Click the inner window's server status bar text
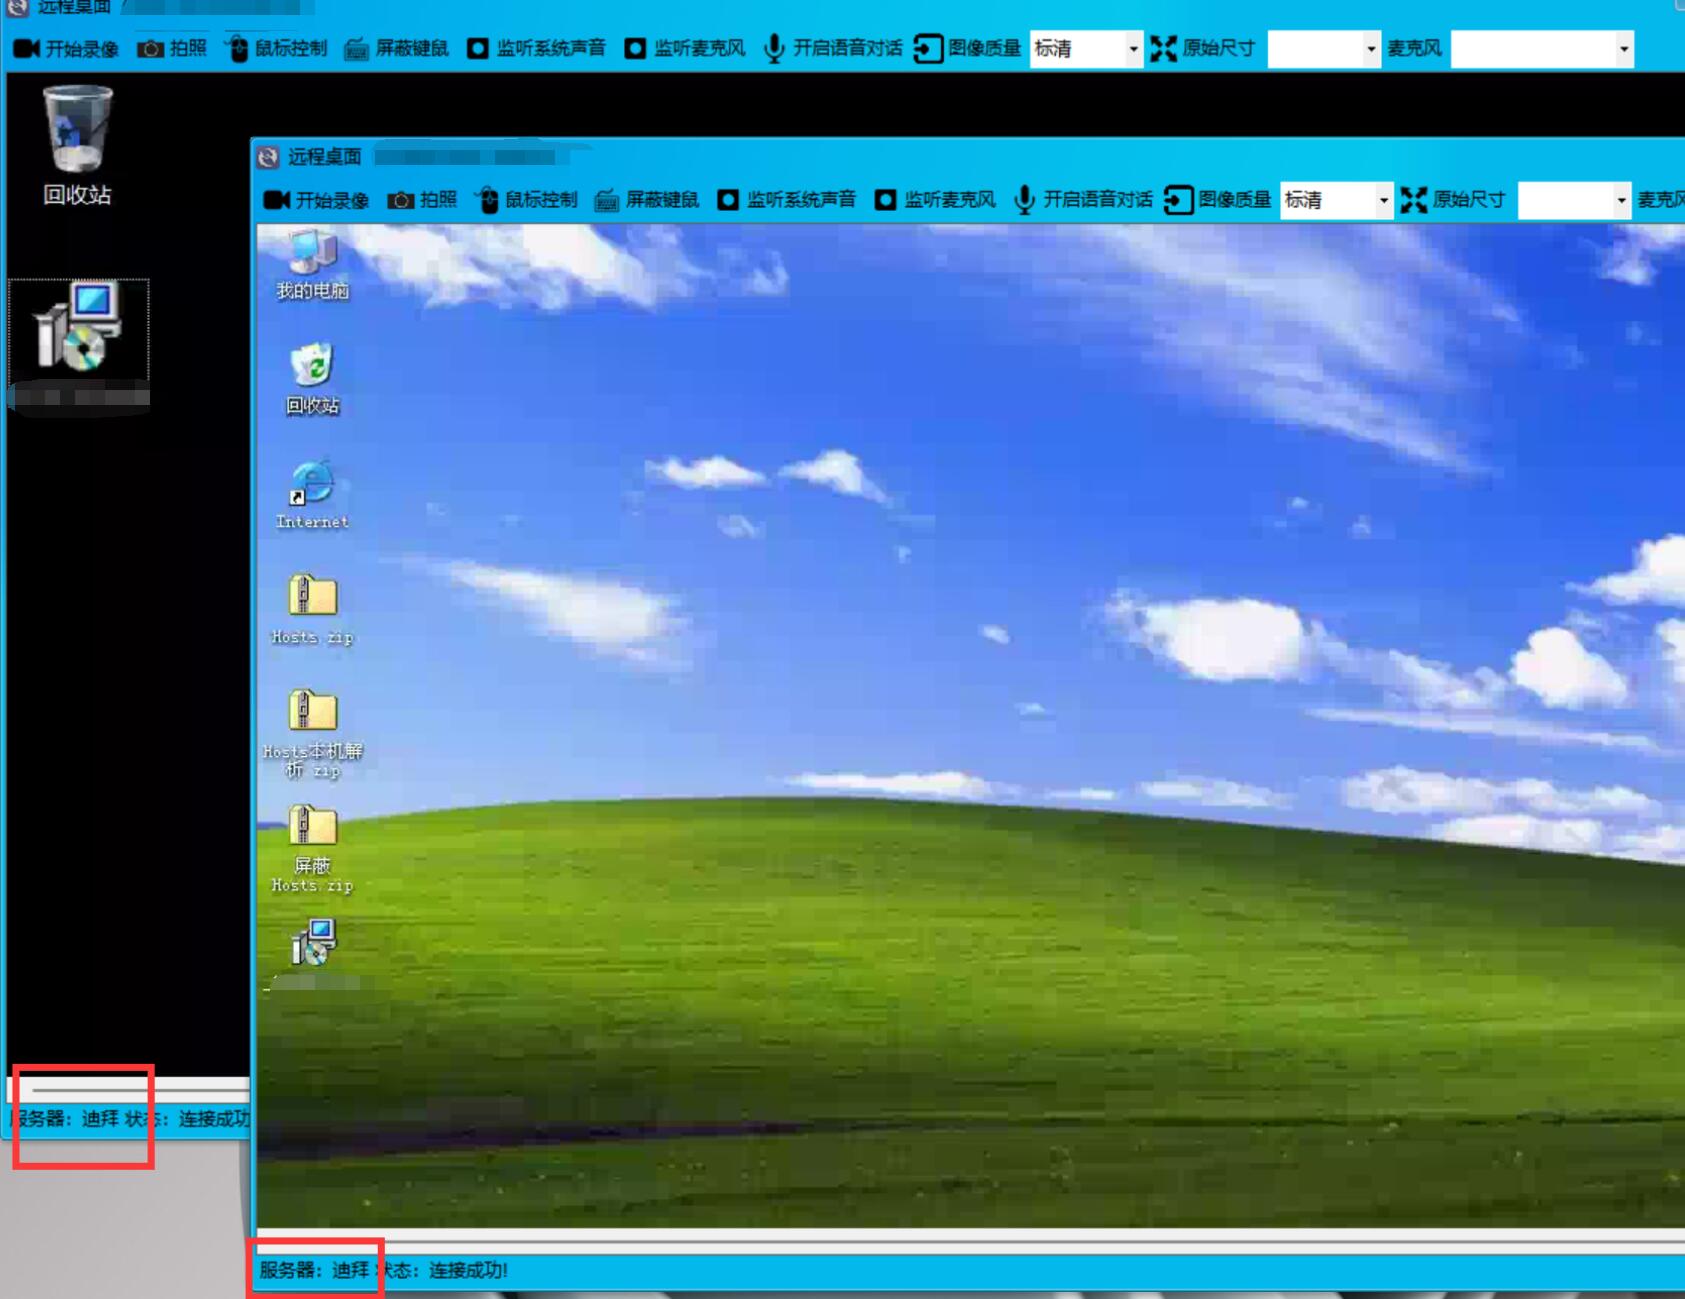This screenshot has height=1299, width=1685. coord(383,1270)
